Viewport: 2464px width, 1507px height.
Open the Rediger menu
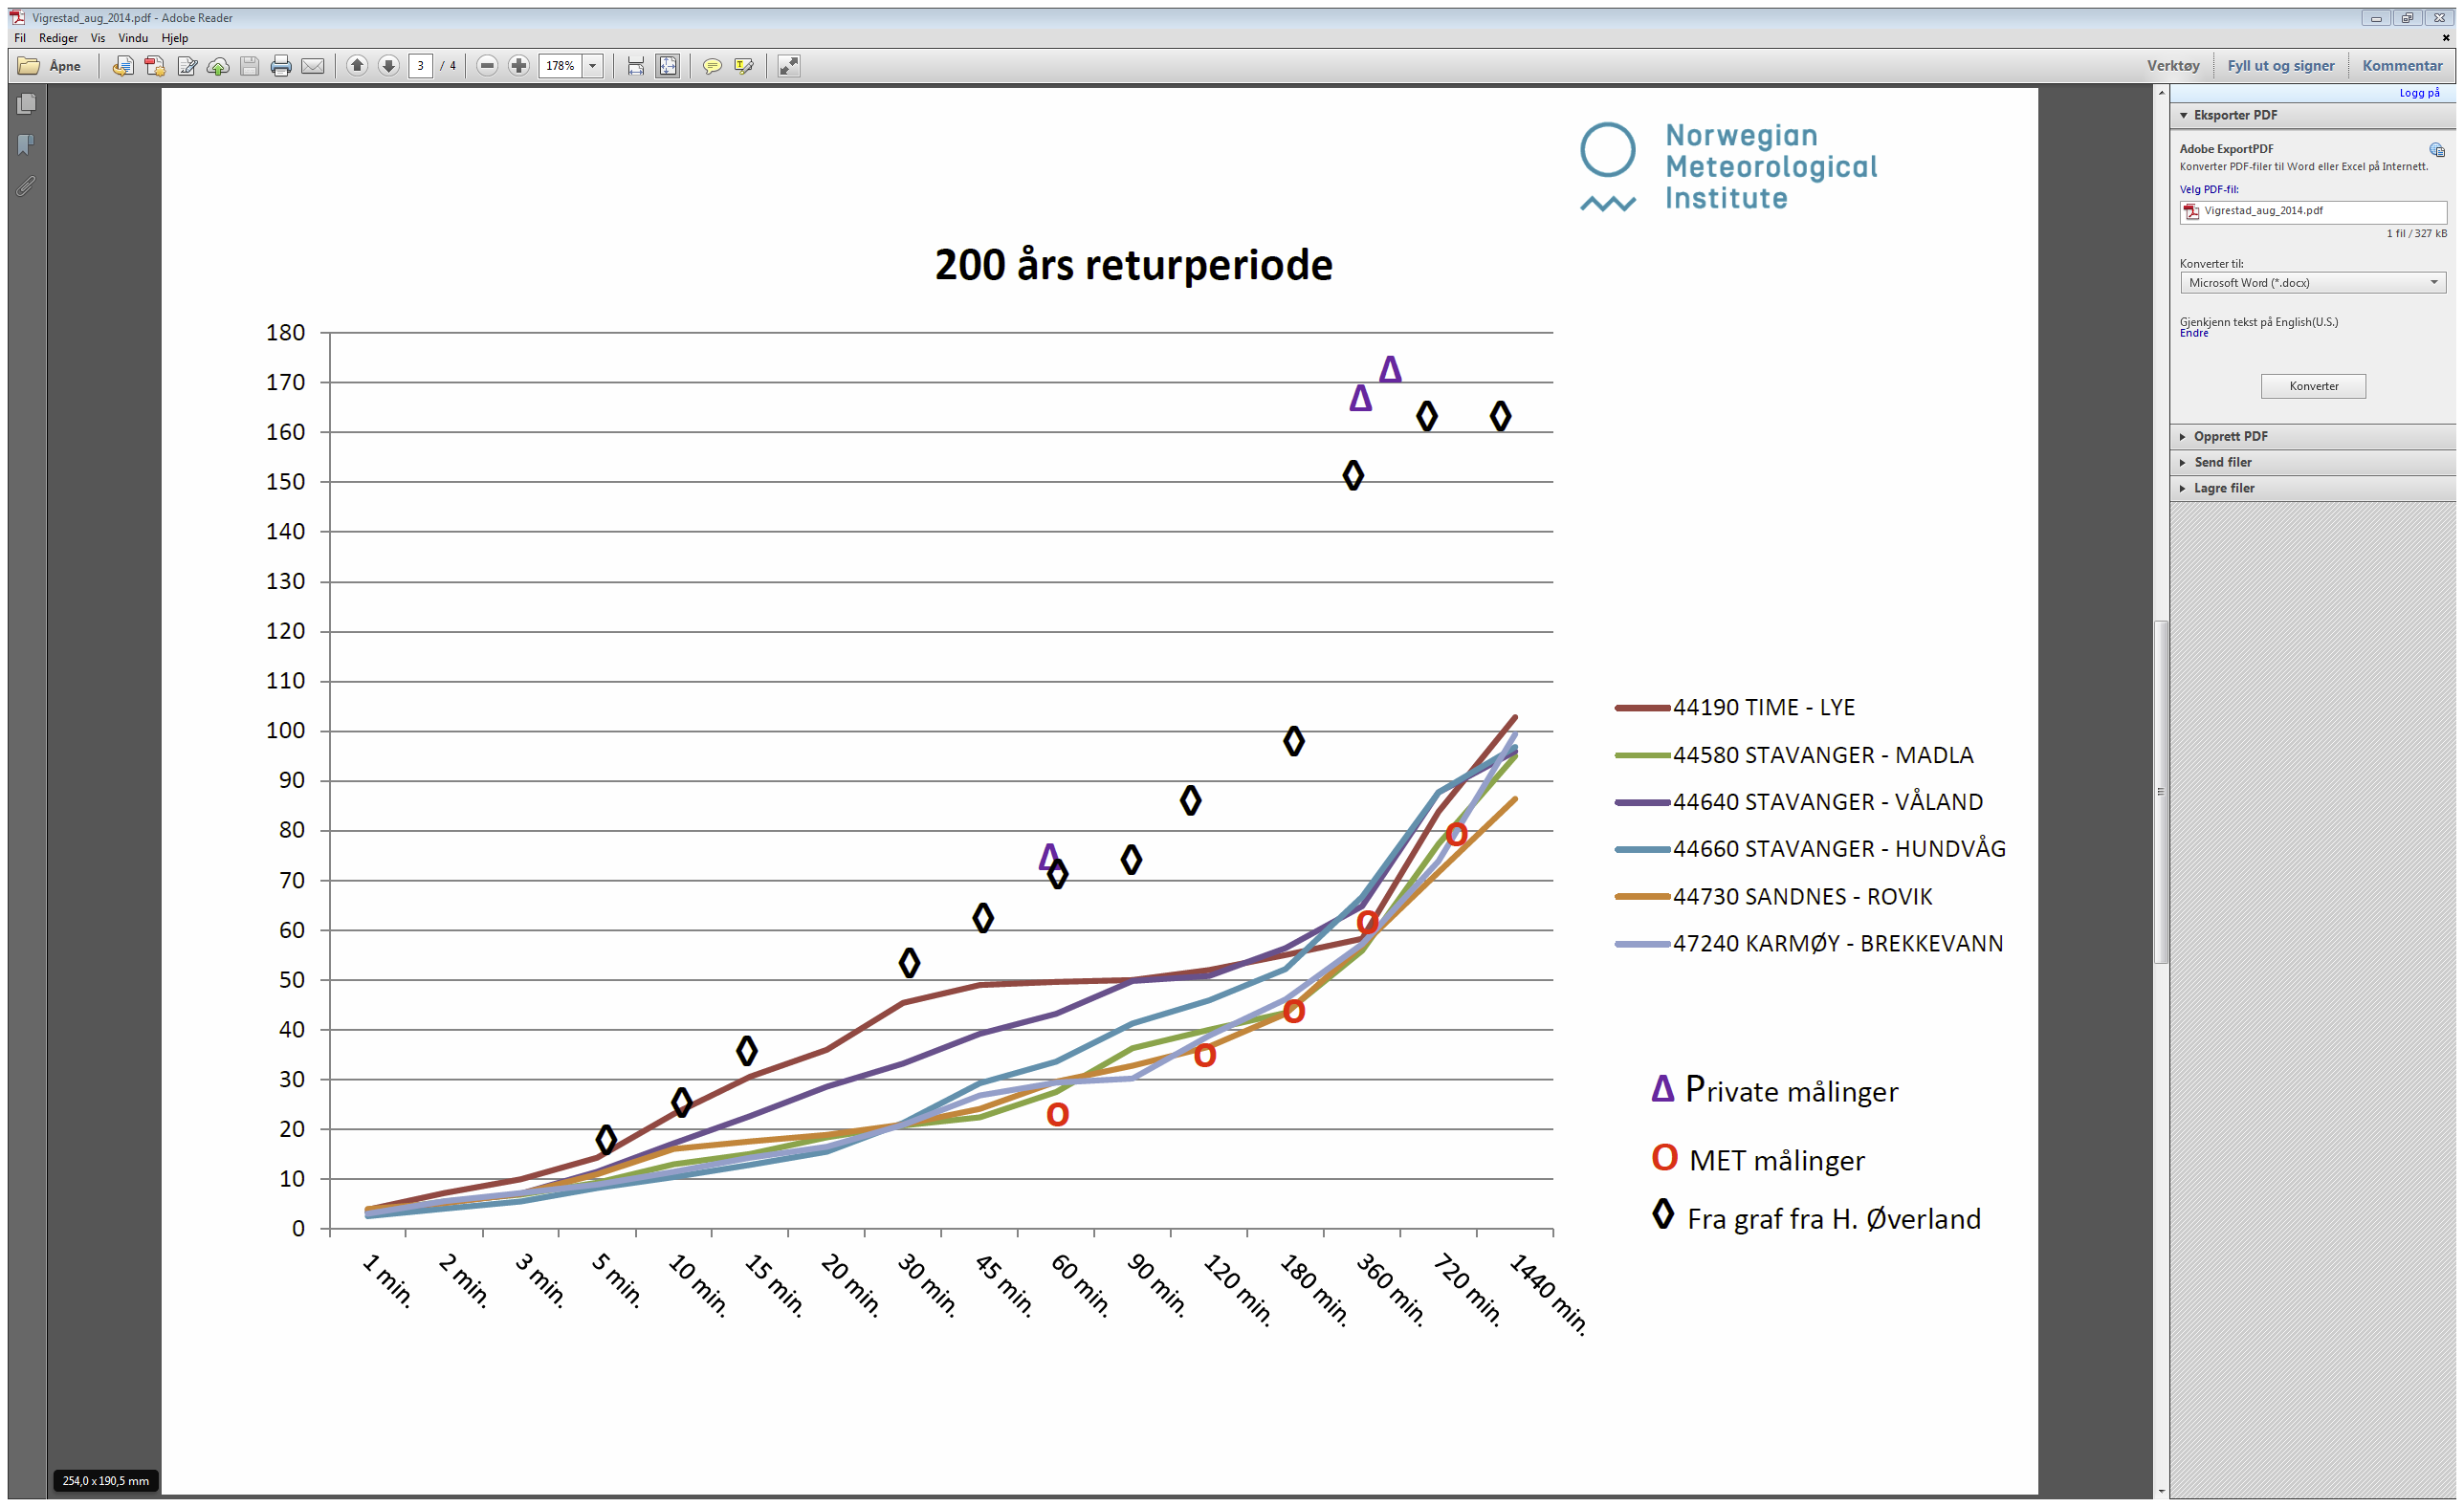point(58,38)
